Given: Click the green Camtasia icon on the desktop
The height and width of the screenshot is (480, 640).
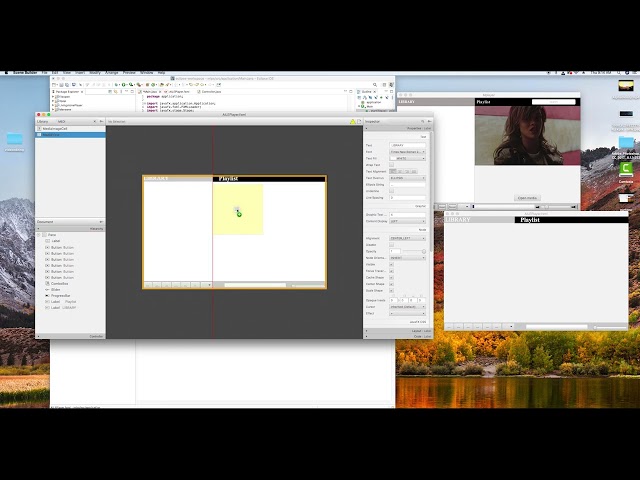Looking at the screenshot, I should pos(626,169).
